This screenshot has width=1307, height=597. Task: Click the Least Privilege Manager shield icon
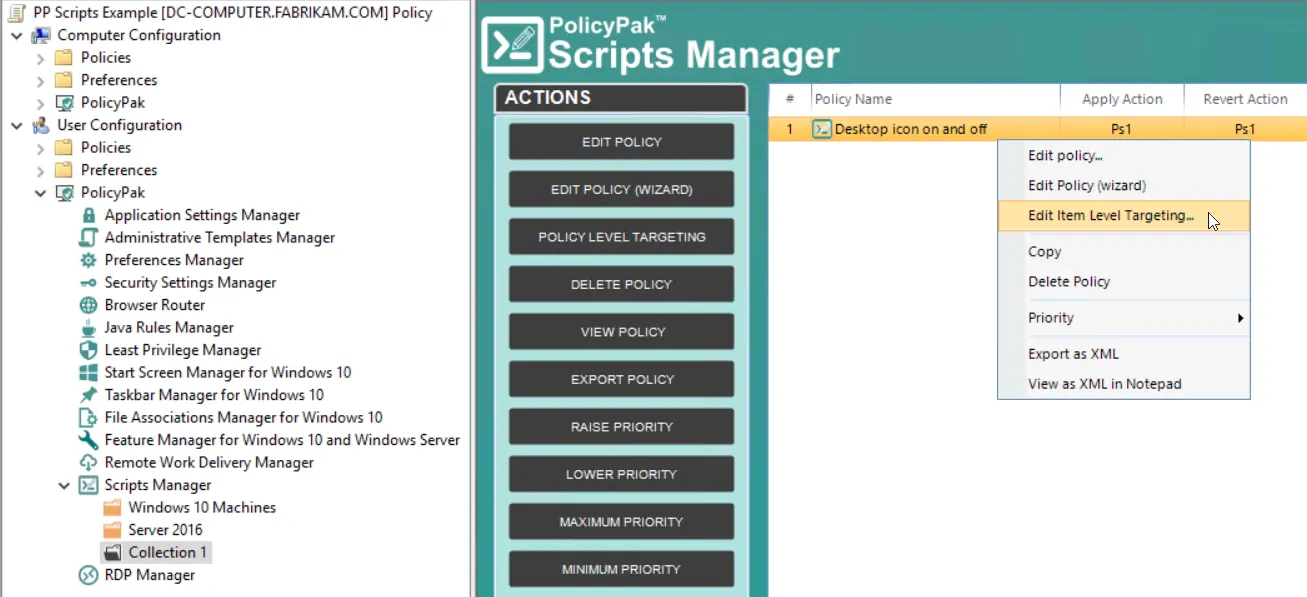pyautogui.click(x=88, y=350)
